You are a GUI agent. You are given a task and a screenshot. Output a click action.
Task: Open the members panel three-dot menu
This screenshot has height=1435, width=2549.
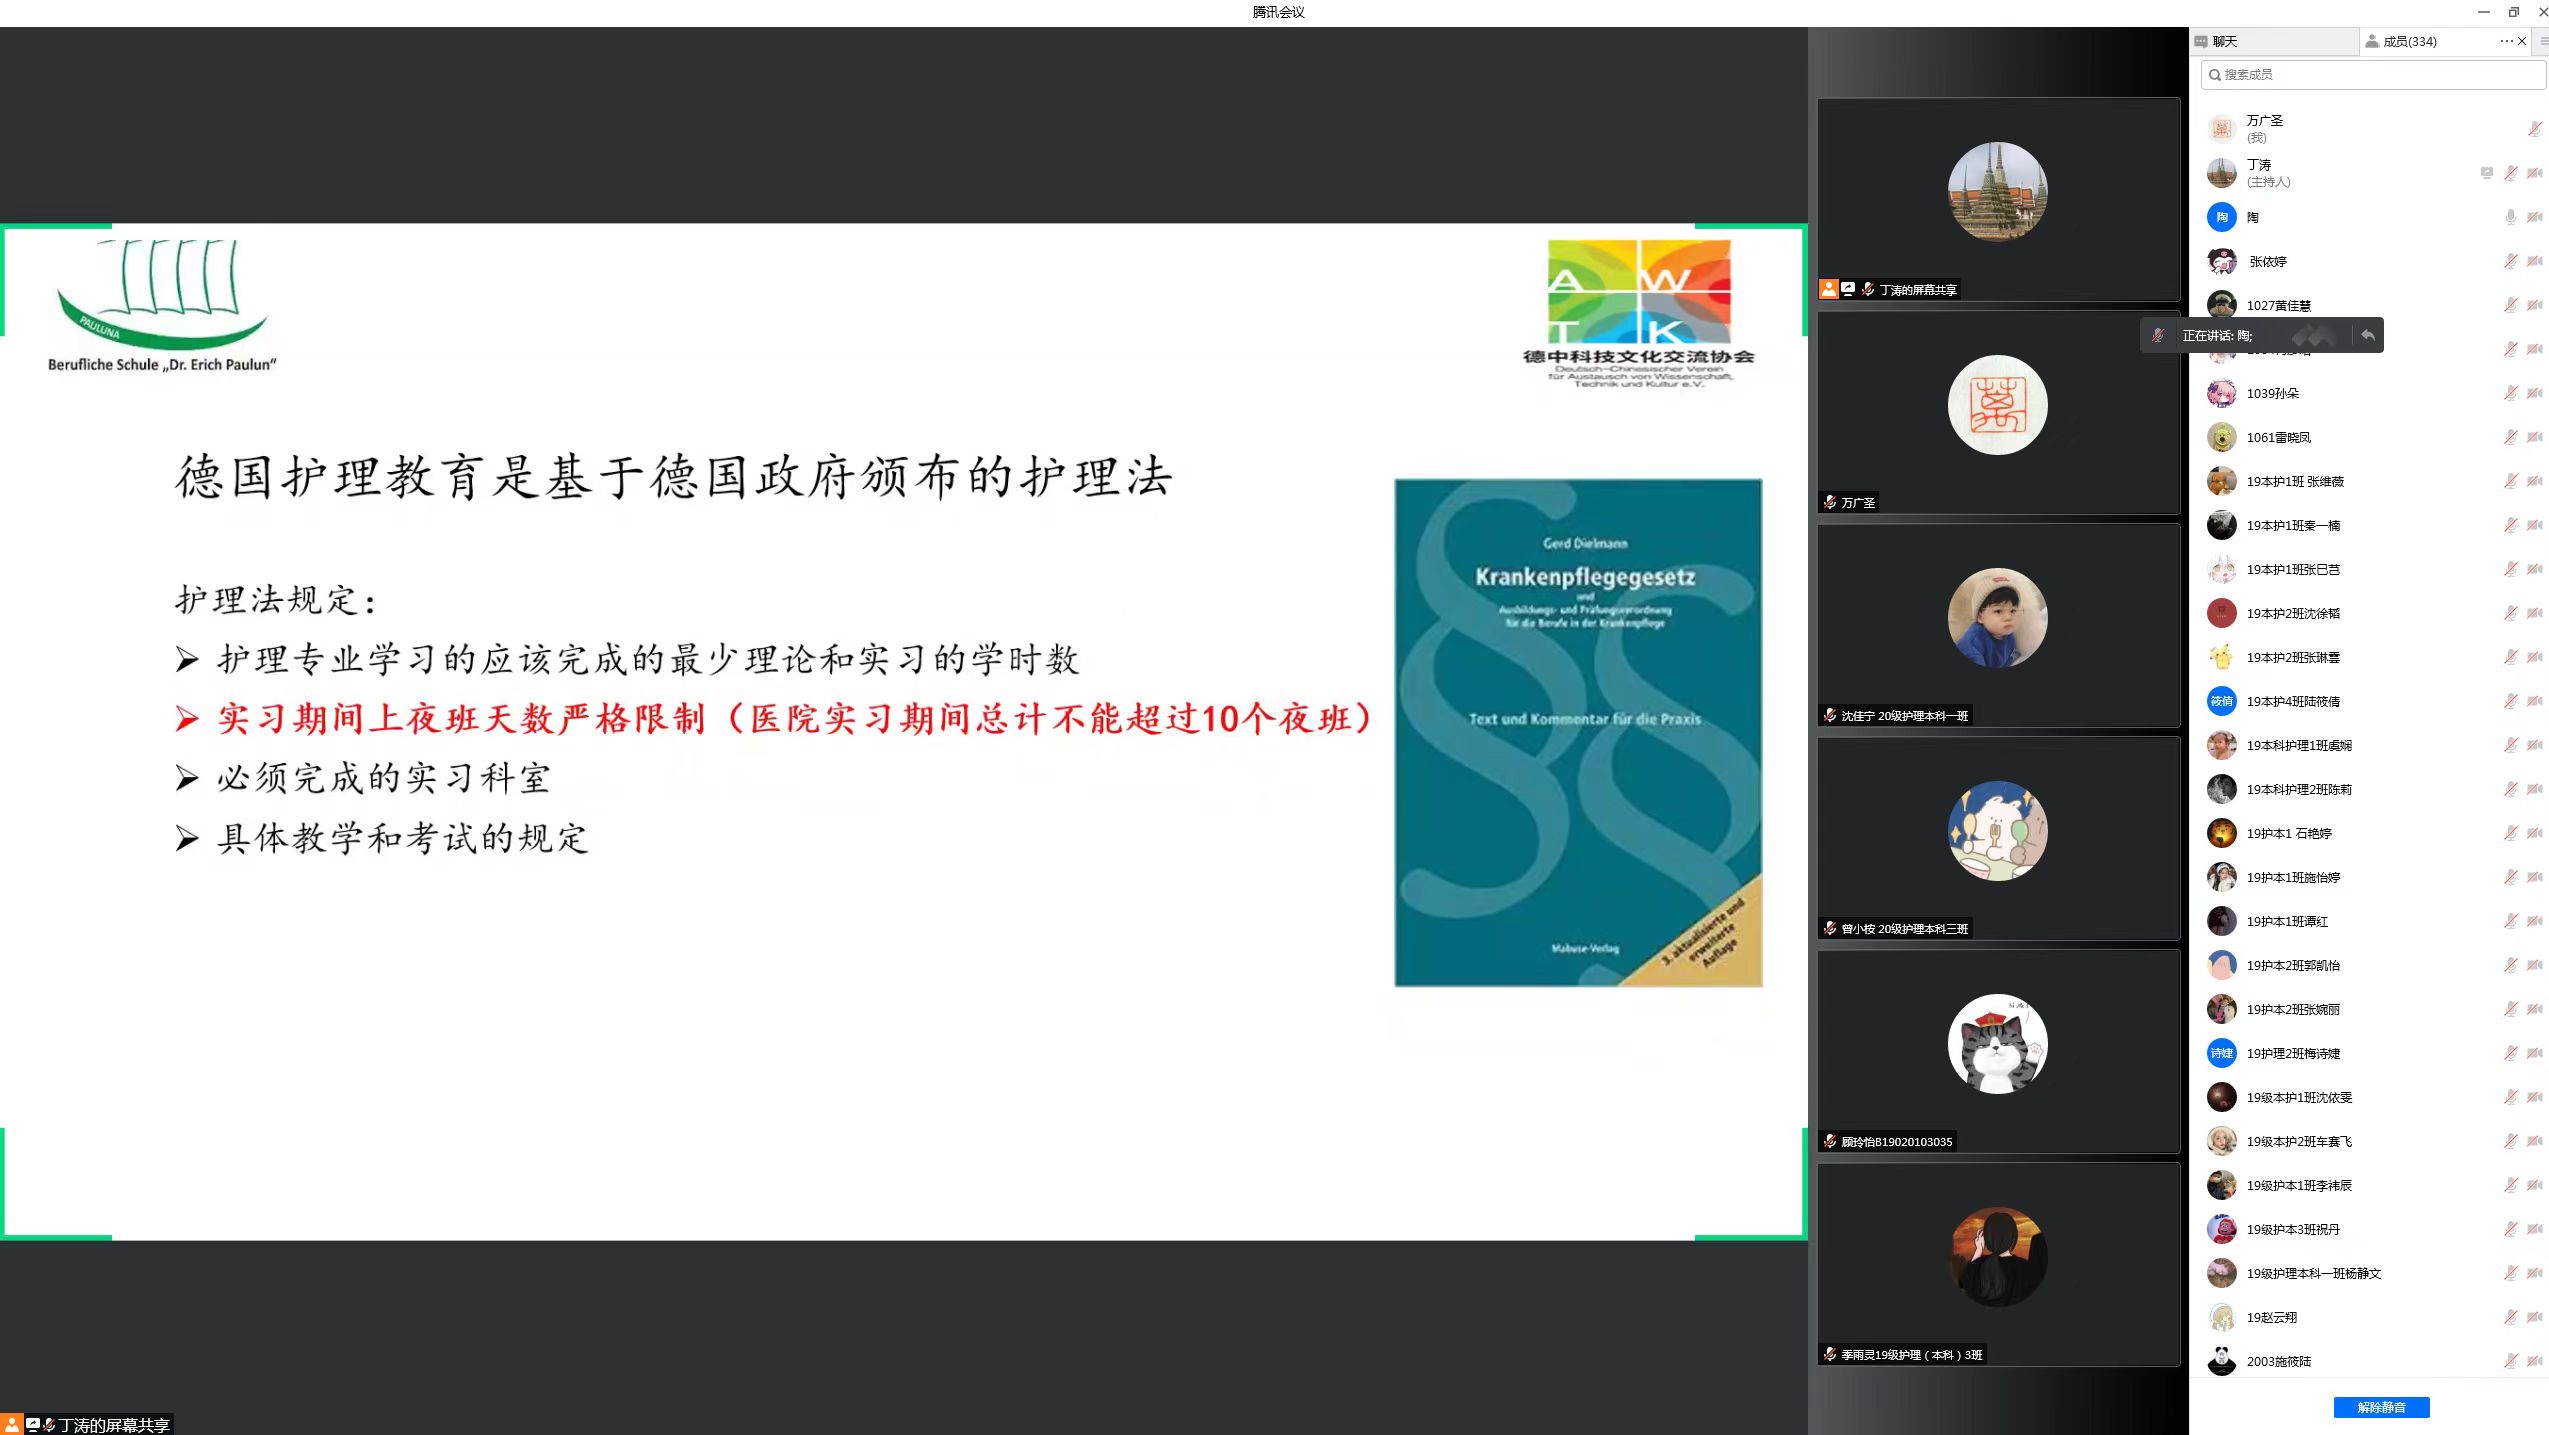2505,41
